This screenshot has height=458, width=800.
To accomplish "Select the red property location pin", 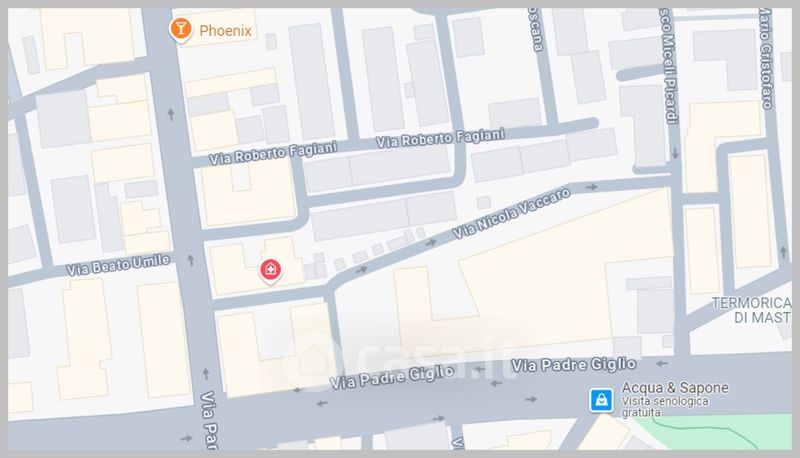I will click(x=270, y=271).
